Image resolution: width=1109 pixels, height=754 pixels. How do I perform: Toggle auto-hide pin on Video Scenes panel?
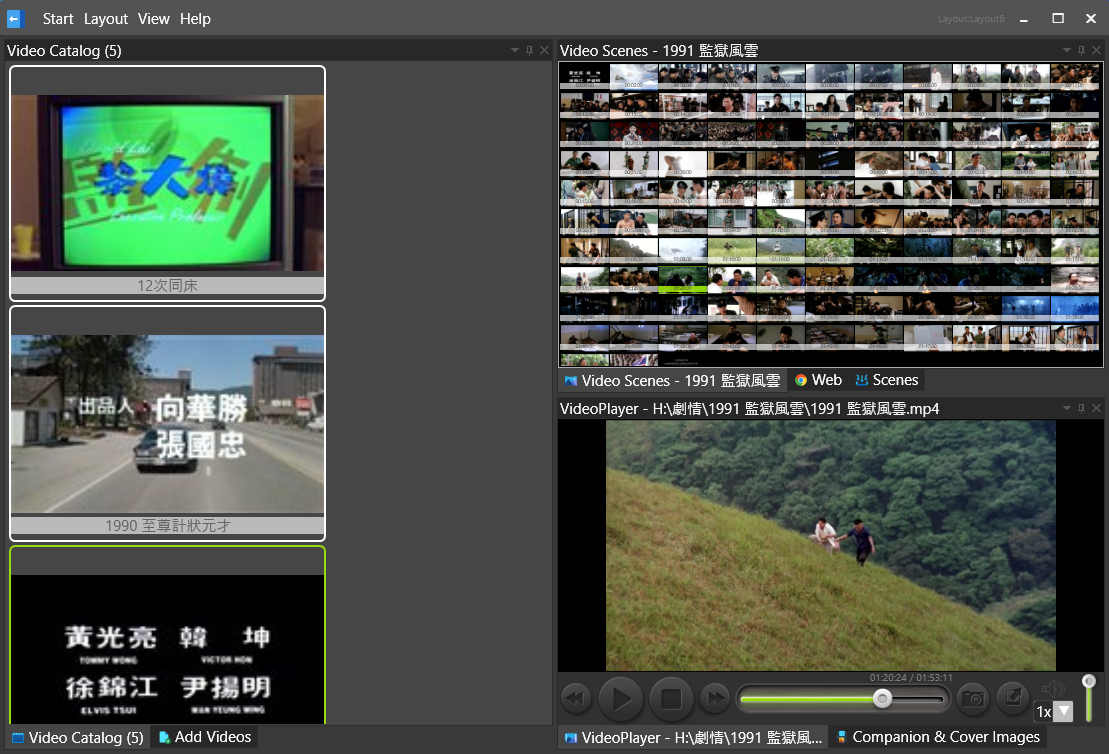[1081, 50]
